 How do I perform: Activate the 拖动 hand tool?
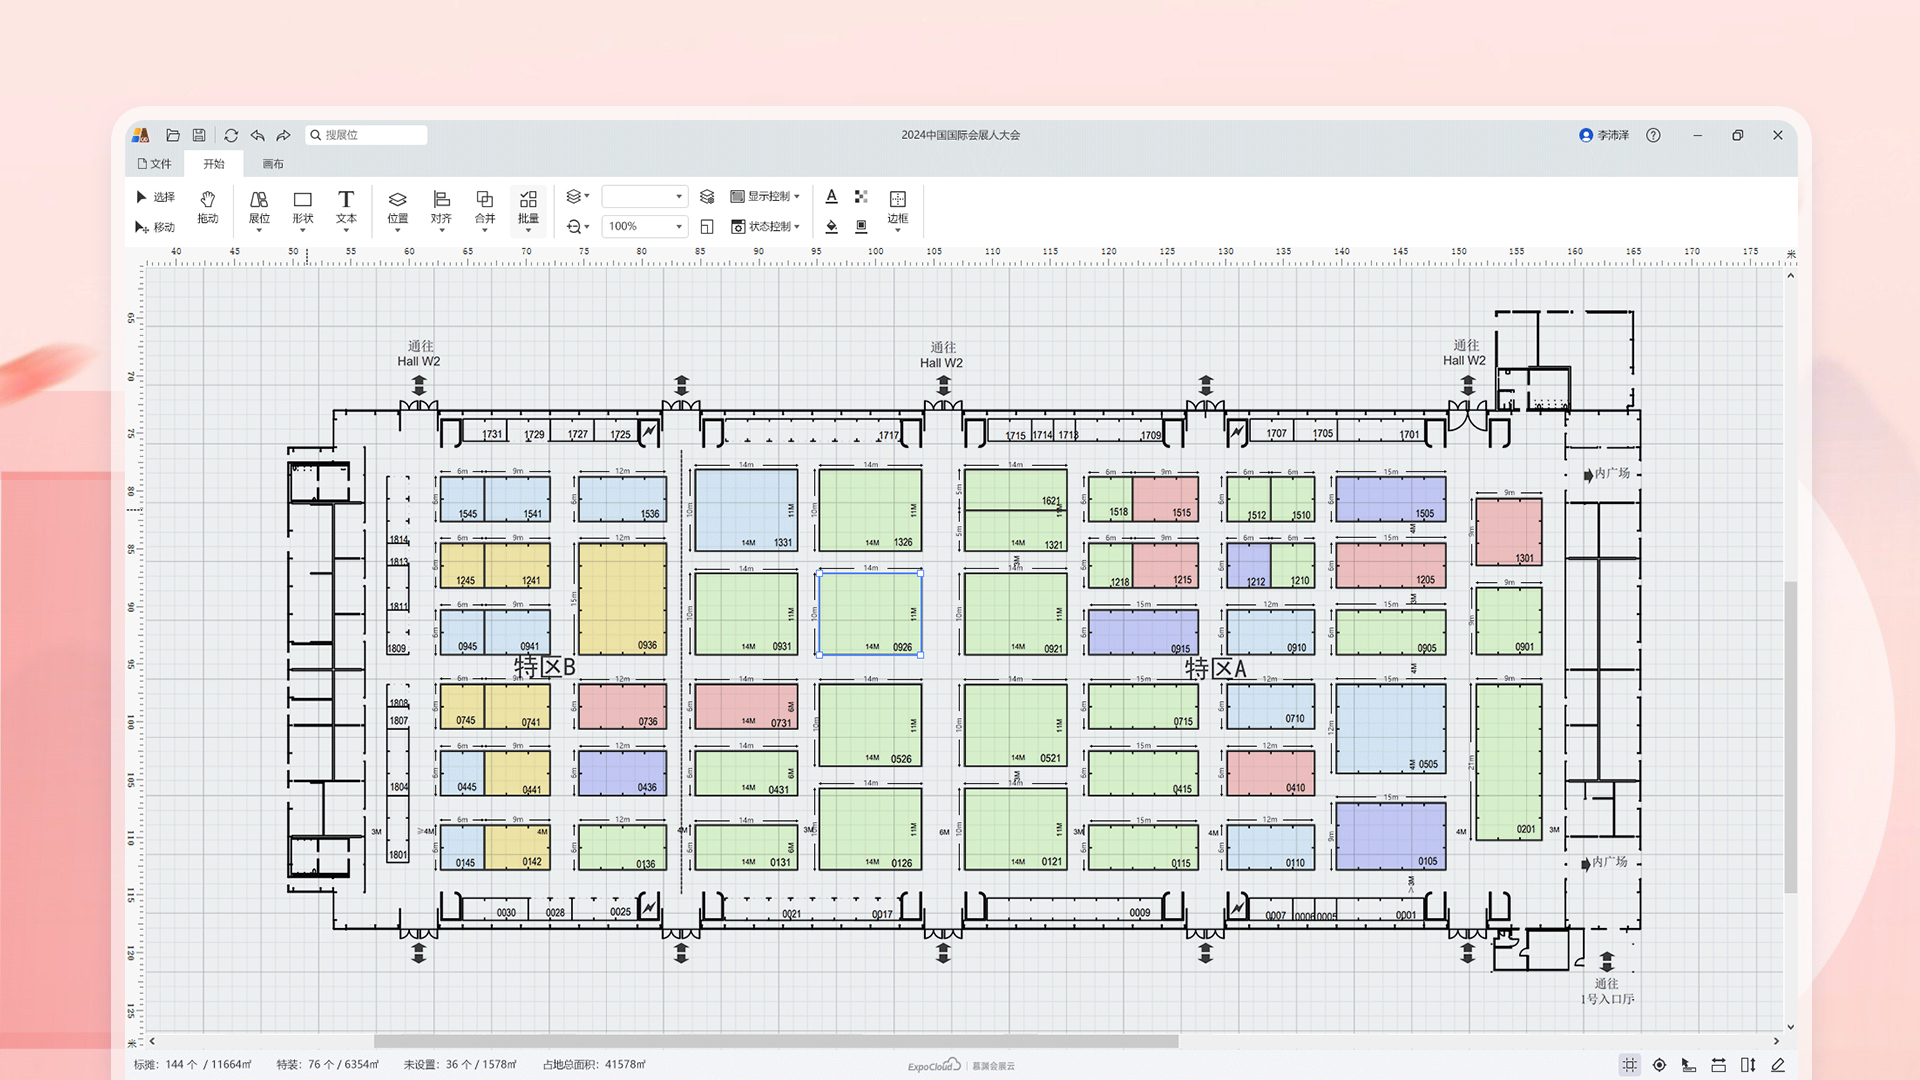[x=208, y=208]
